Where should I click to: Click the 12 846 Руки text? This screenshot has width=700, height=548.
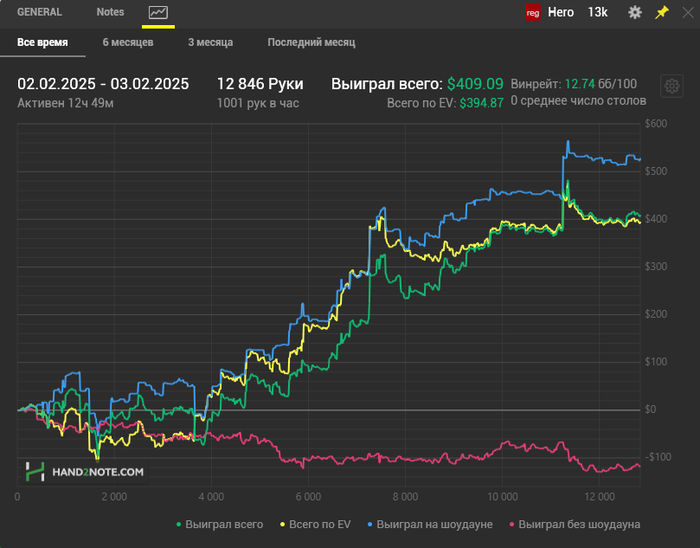260,84
